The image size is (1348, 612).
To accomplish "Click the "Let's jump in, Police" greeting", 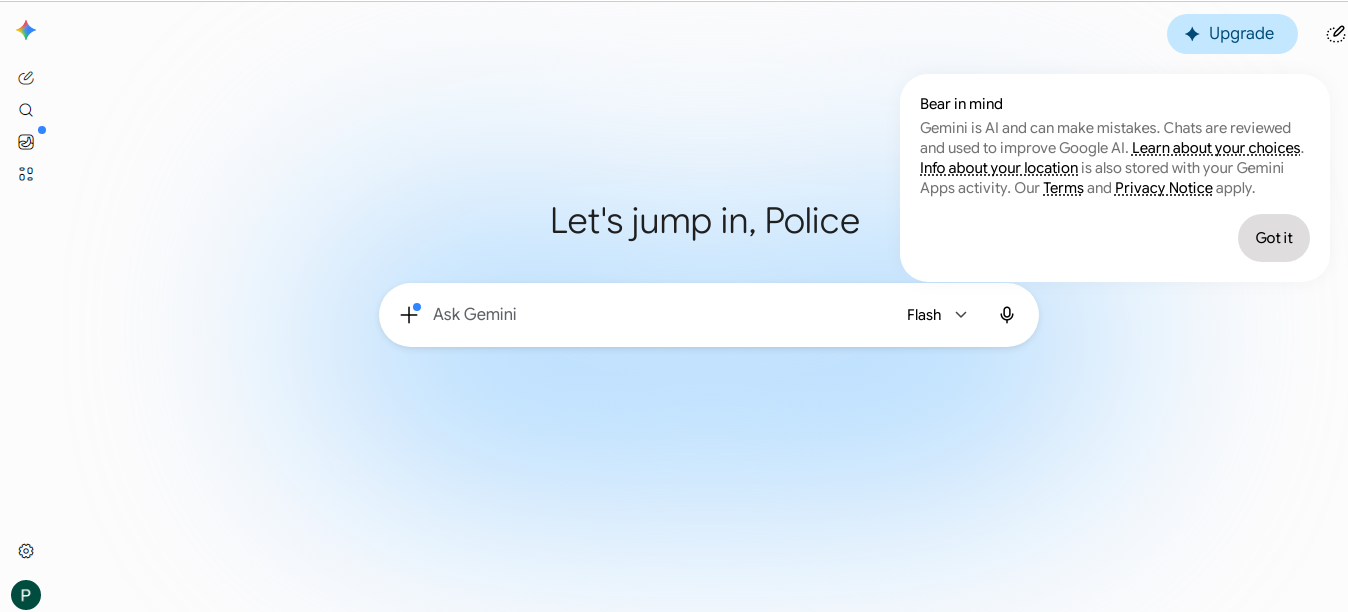I will coord(705,221).
